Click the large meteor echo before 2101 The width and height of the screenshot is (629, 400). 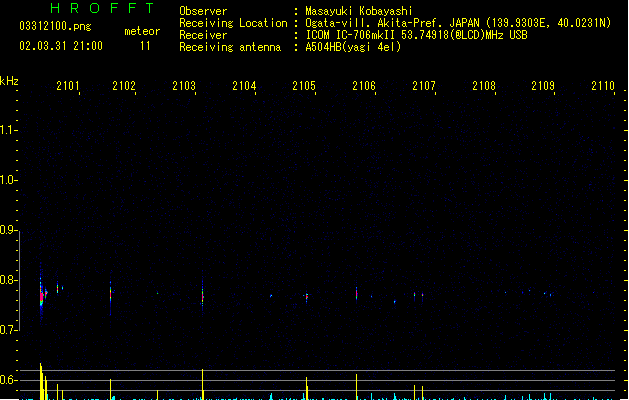tap(42, 296)
